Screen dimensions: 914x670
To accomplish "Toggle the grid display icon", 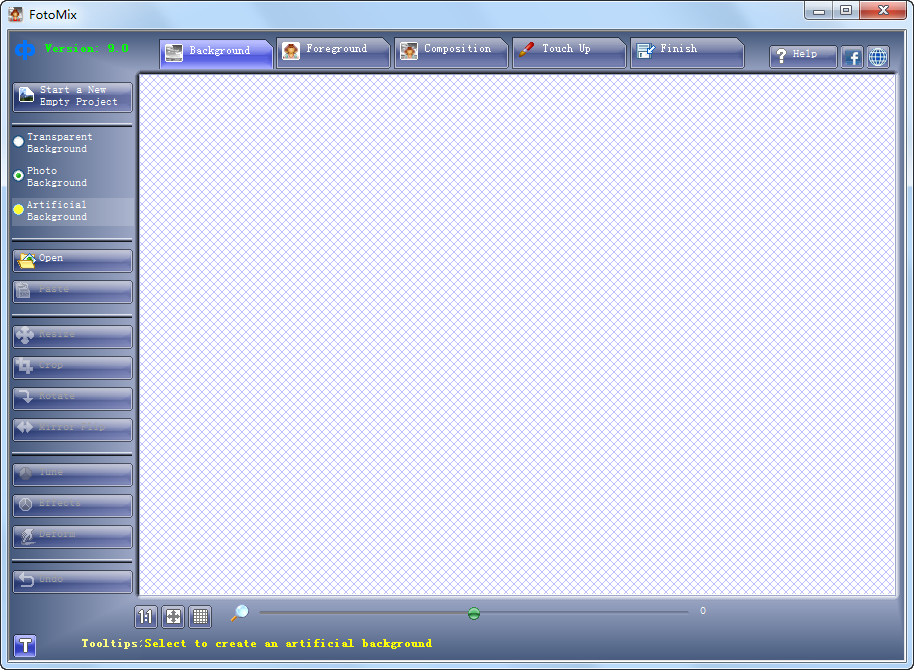I will click(201, 617).
